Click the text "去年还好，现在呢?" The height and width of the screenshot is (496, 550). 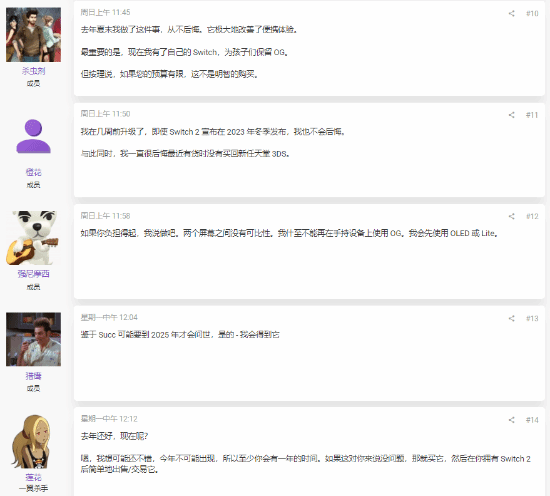click(114, 436)
